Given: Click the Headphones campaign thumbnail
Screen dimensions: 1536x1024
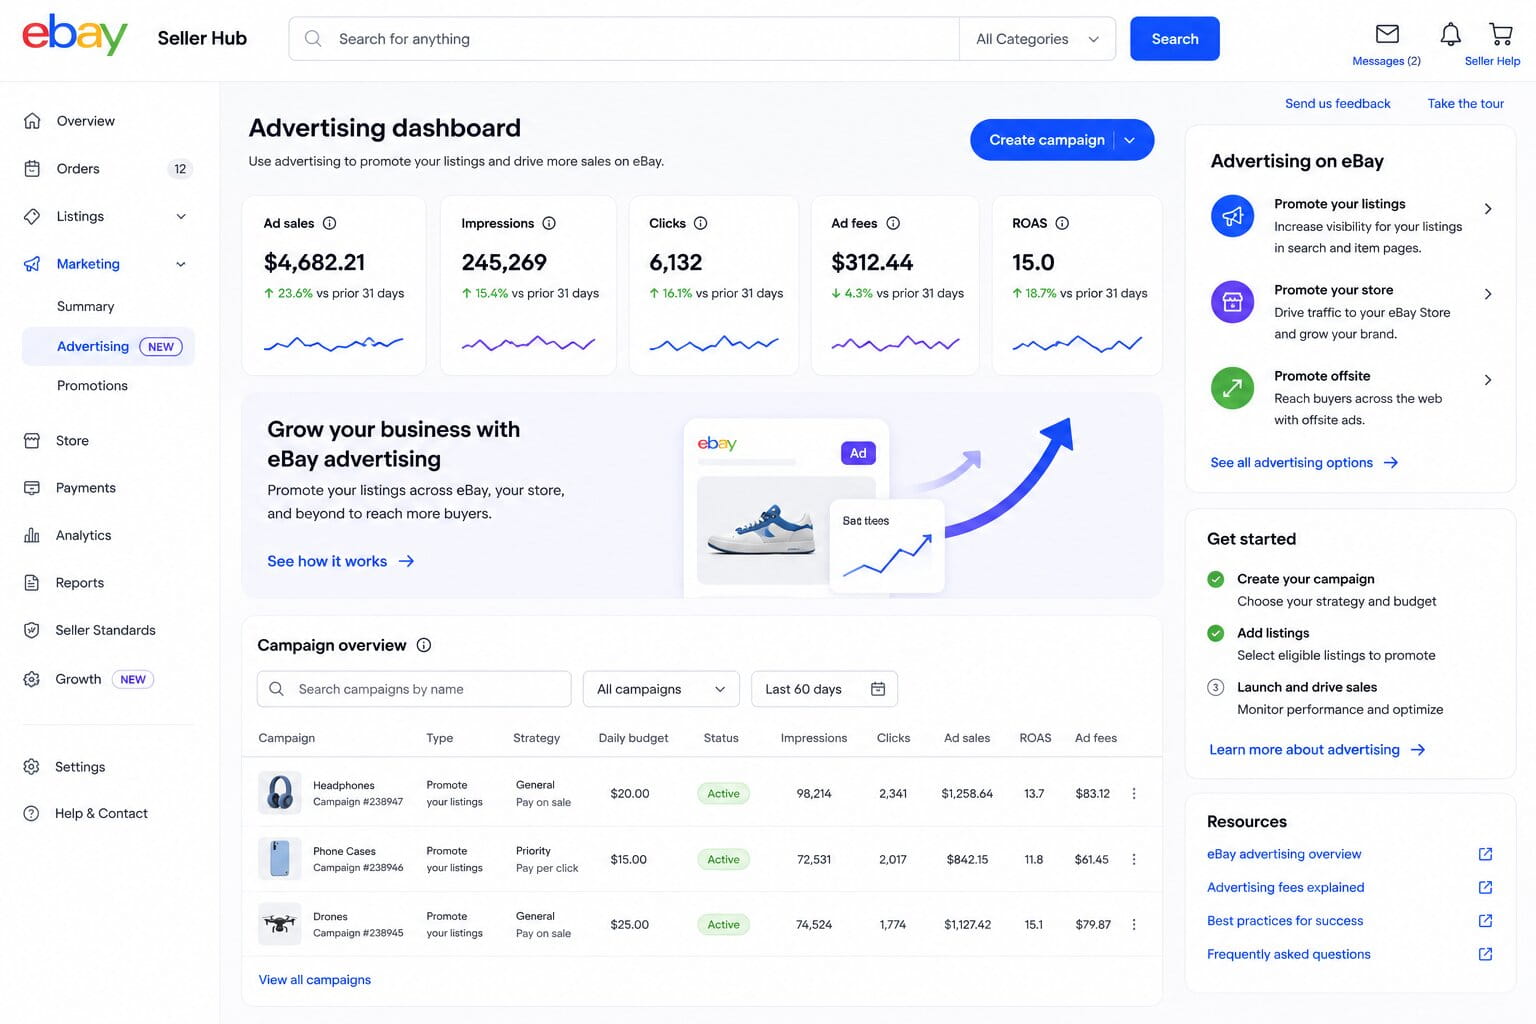Looking at the screenshot, I should (280, 793).
